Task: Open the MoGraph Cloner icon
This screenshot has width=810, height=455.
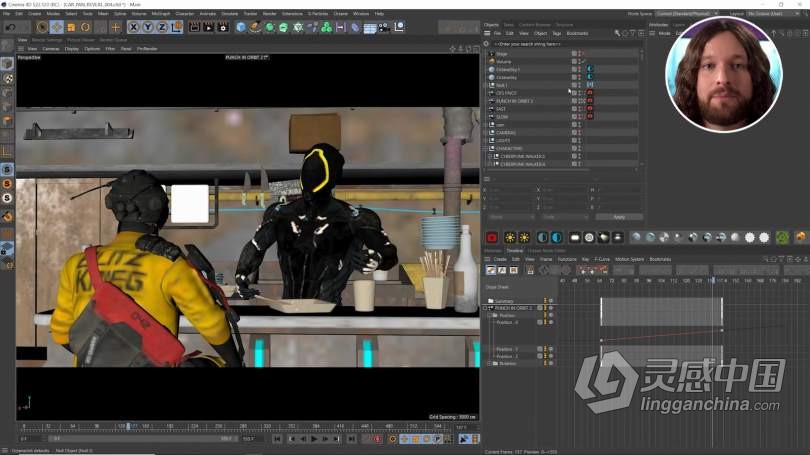Action: 326,27
